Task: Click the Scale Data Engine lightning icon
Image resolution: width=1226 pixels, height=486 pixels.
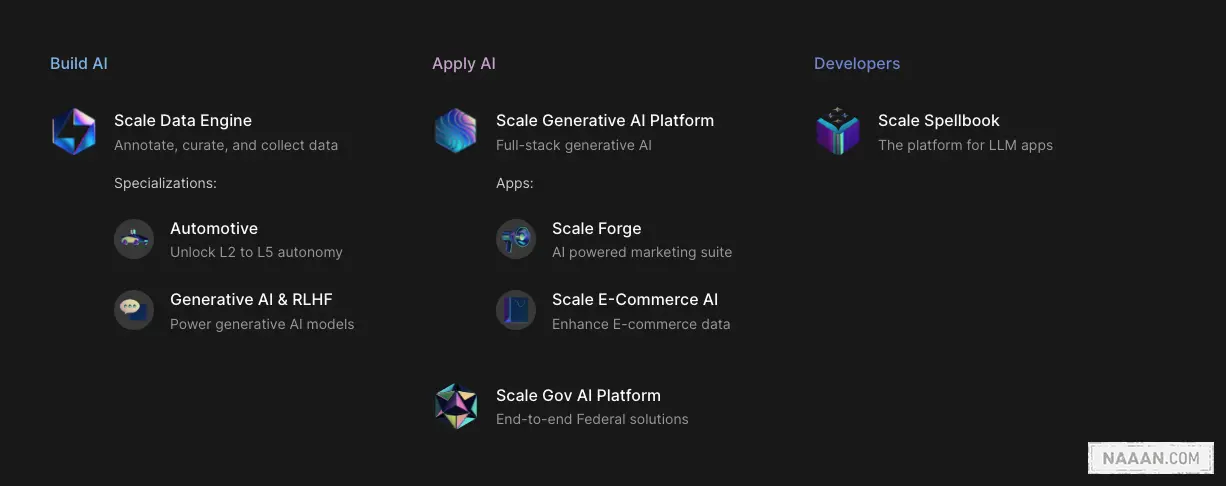Action: point(74,132)
